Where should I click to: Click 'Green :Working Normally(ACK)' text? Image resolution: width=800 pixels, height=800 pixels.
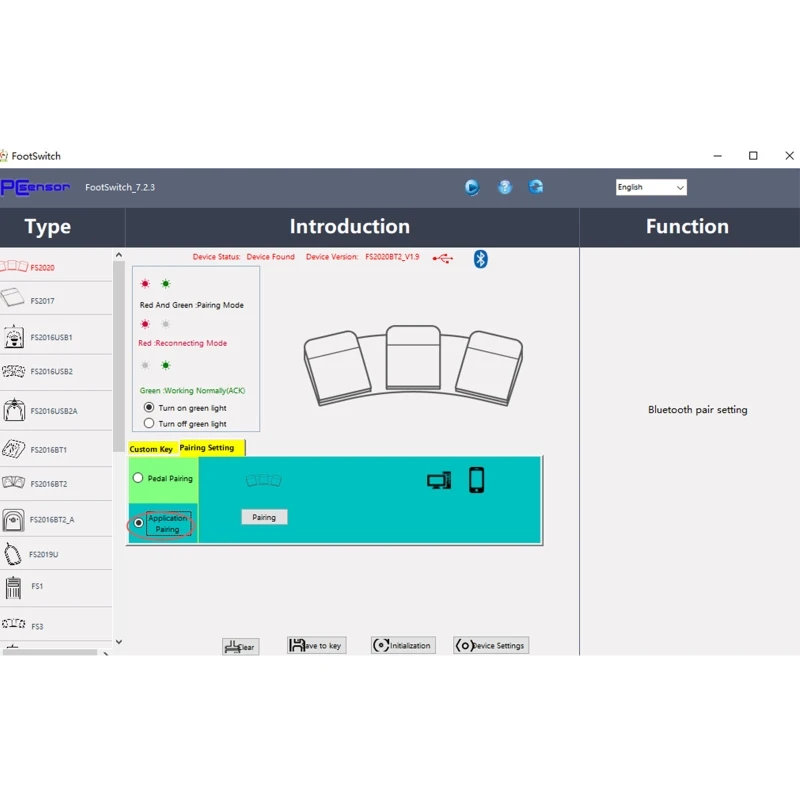click(192, 390)
